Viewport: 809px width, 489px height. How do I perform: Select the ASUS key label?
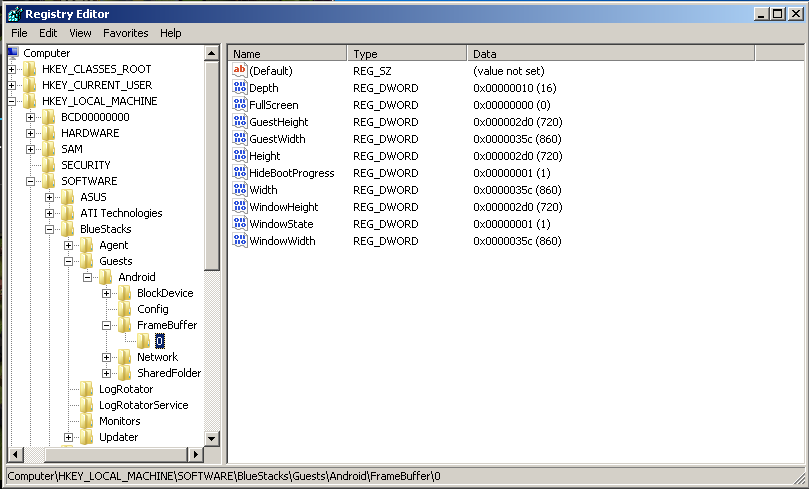(x=93, y=197)
